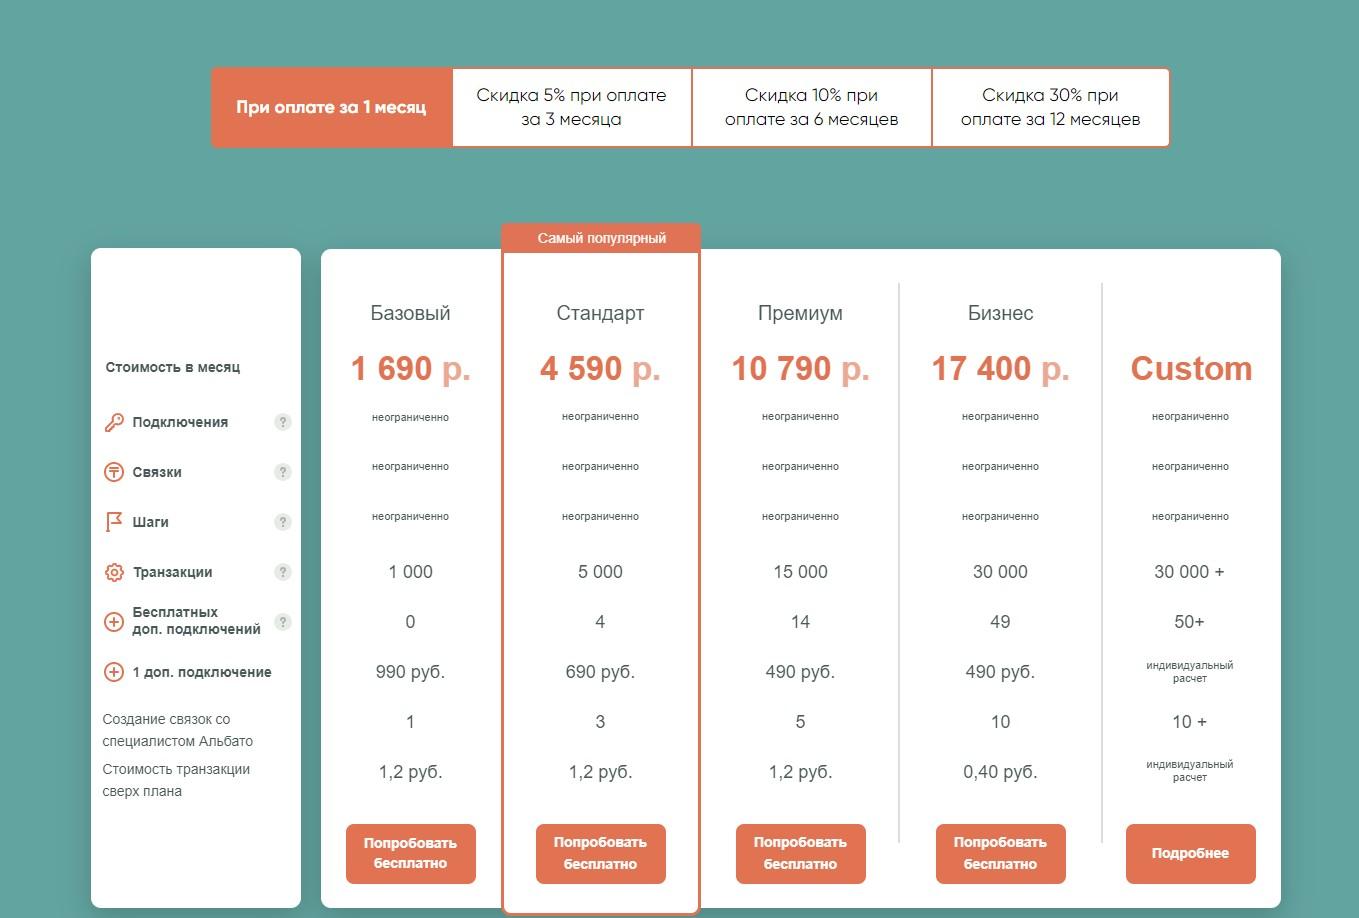The image size is (1359, 918).
Task: Click the 30 000 + transactions value
Action: (x=1189, y=572)
